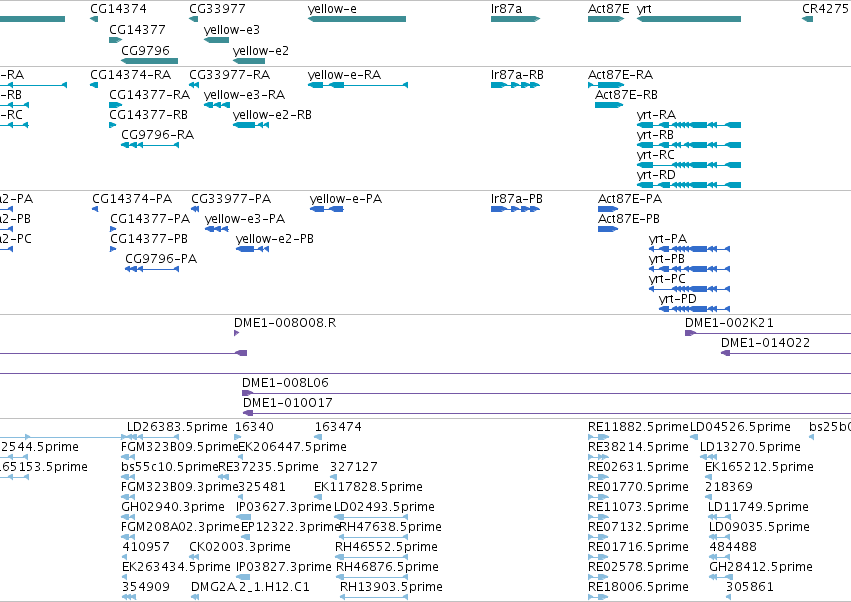
Task: Select gene CG14377 label
Action: [137, 30]
